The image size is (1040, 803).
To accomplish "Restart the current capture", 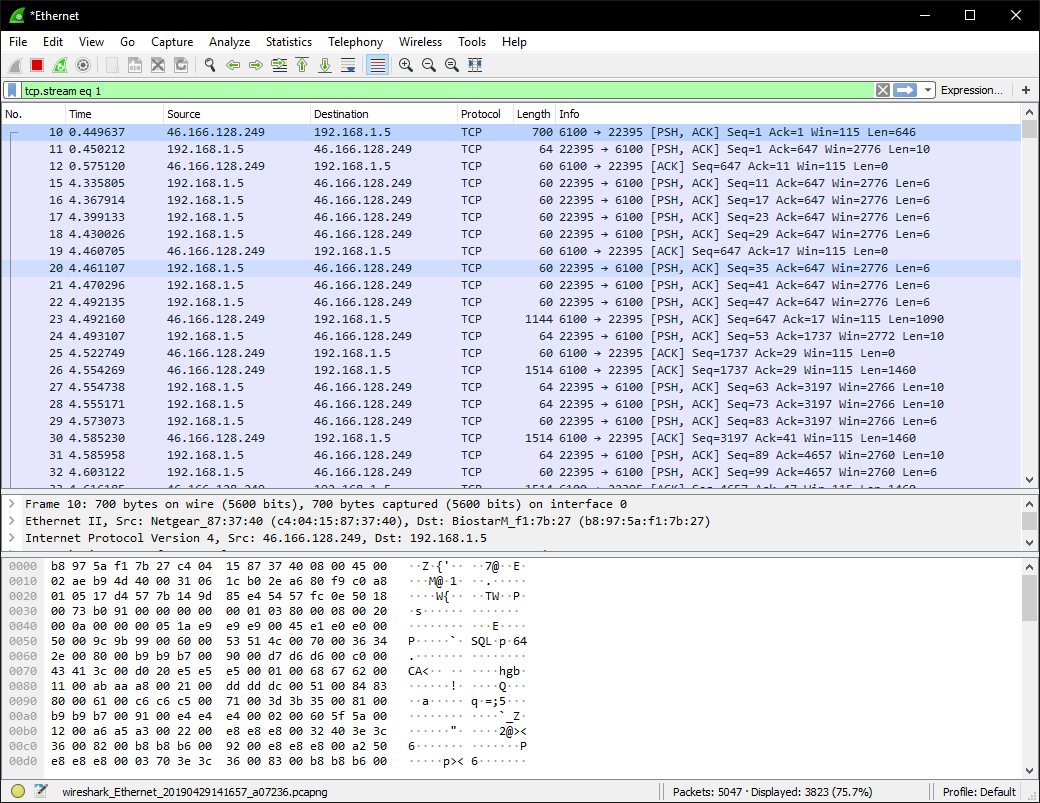I will [60, 65].
